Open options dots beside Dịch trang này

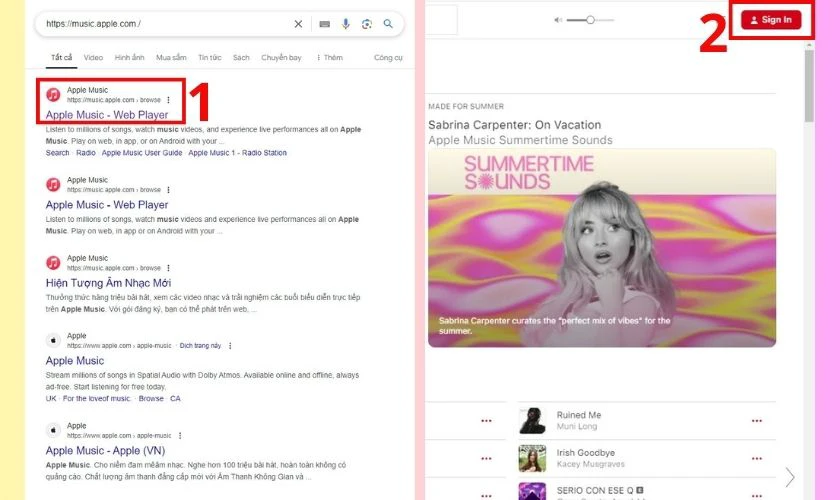[x=230, y=346]
